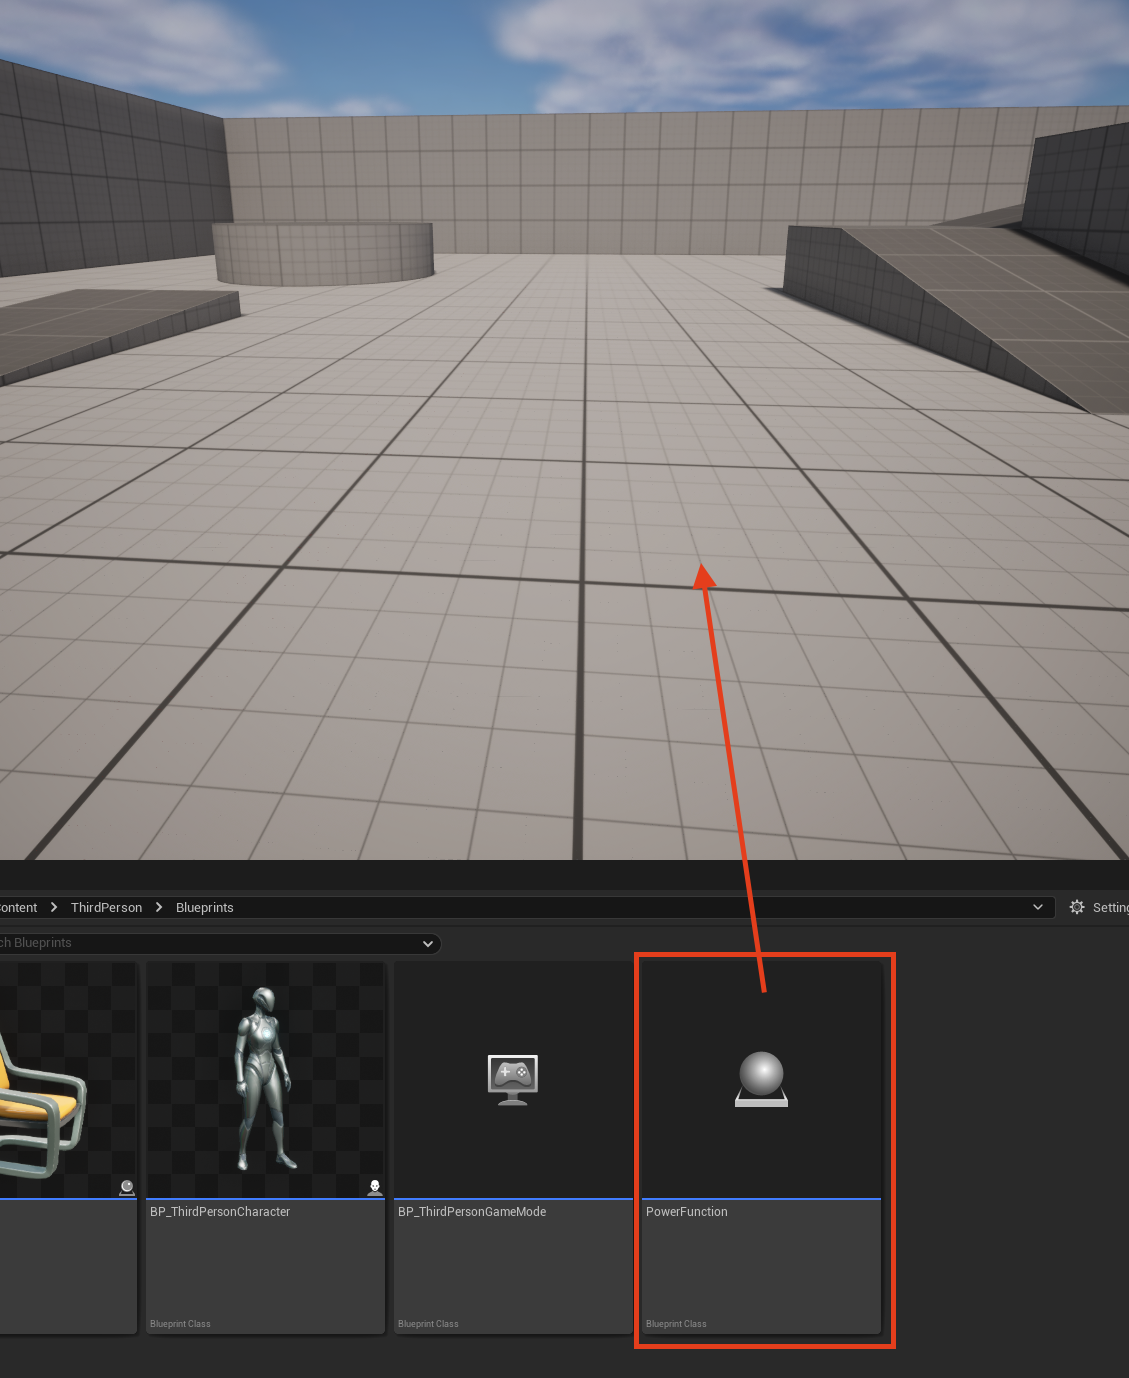Open the search options dropdown arrow
This screenshot has height=1378, width=1129.
428,943
